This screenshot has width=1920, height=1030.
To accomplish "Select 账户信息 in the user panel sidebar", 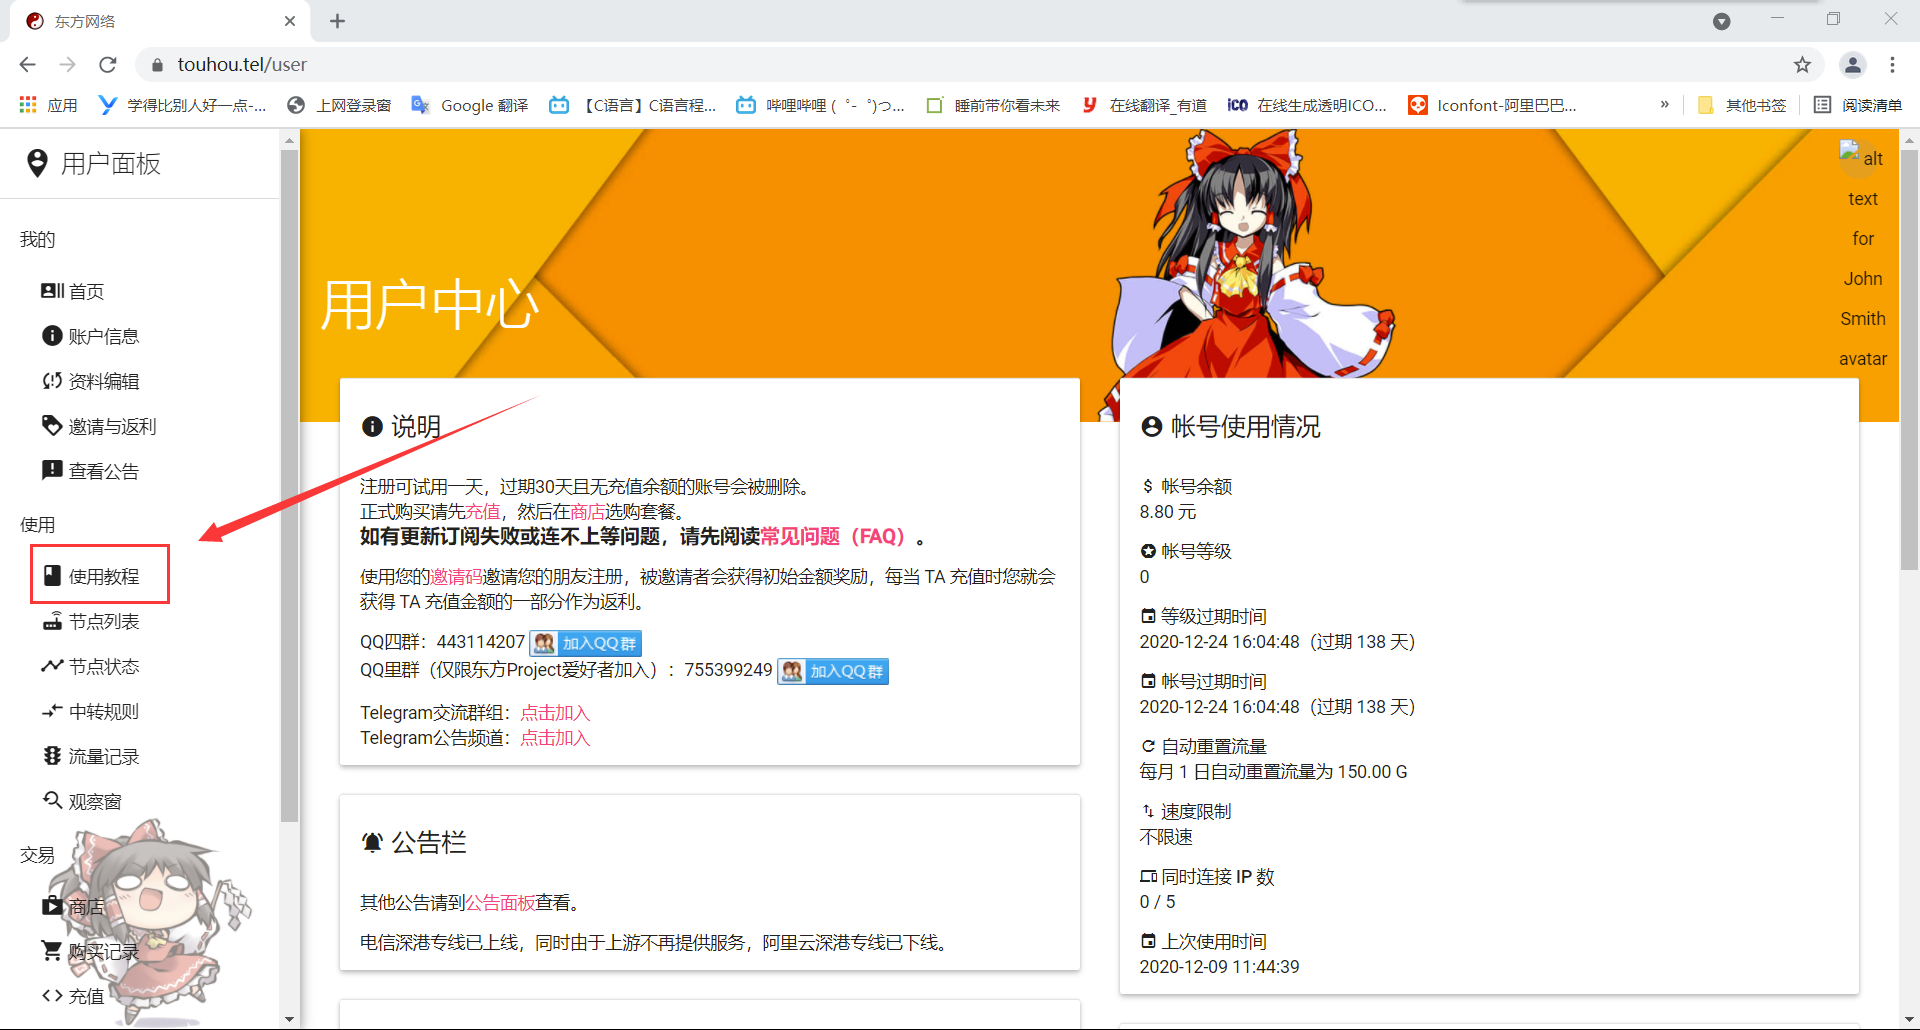I will tap(104, 335).
